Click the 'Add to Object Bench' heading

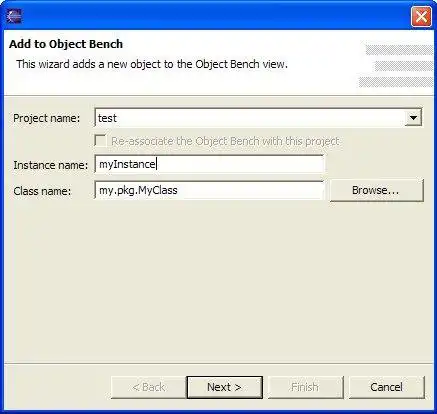pyautogui.click(x=66, y=44)
